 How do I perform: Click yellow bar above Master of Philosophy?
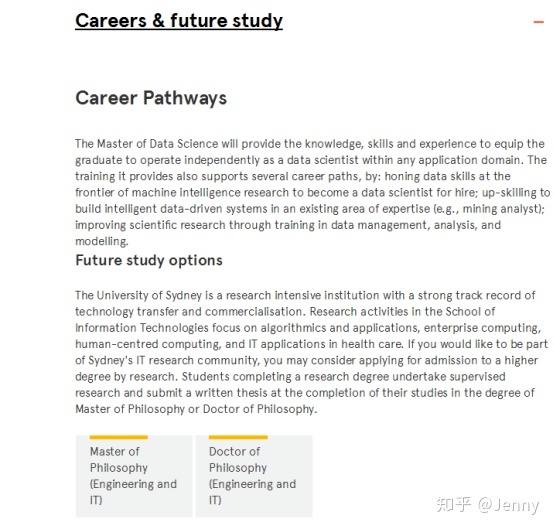[x=119, y=437]
